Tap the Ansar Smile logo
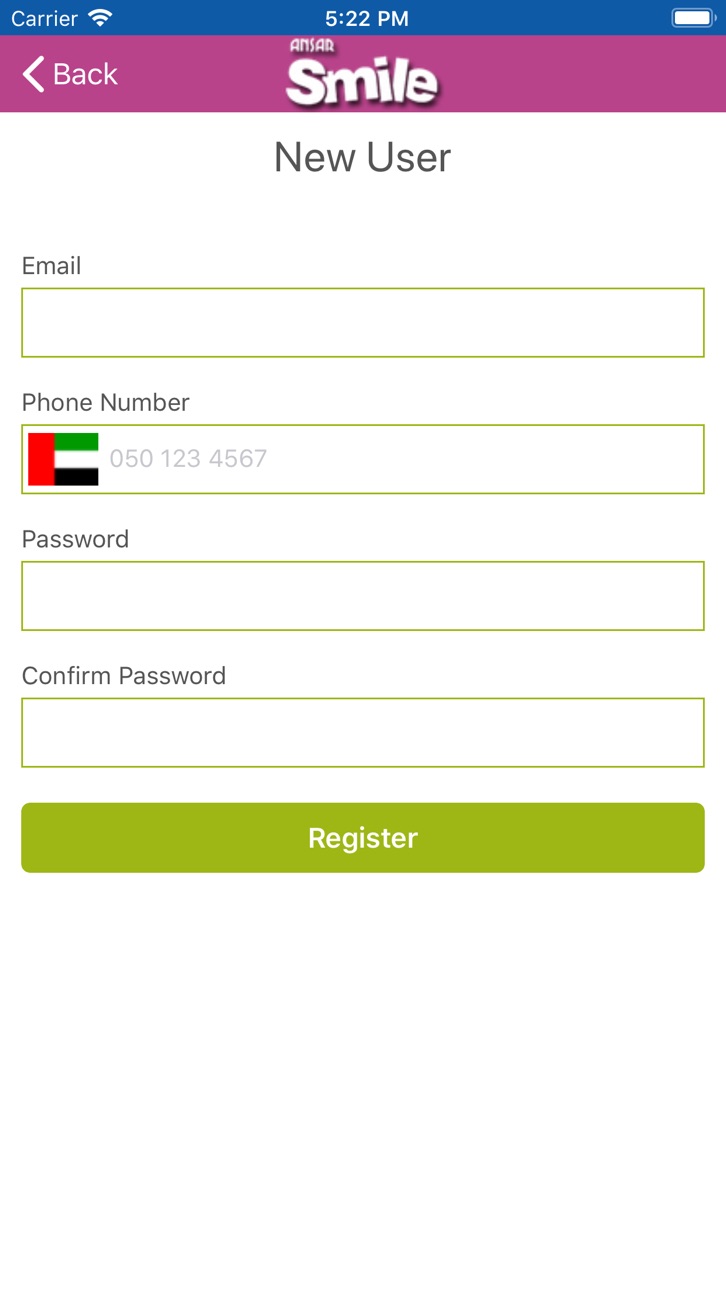Screen dimensions: 726x1290 [x=362, y=74]
